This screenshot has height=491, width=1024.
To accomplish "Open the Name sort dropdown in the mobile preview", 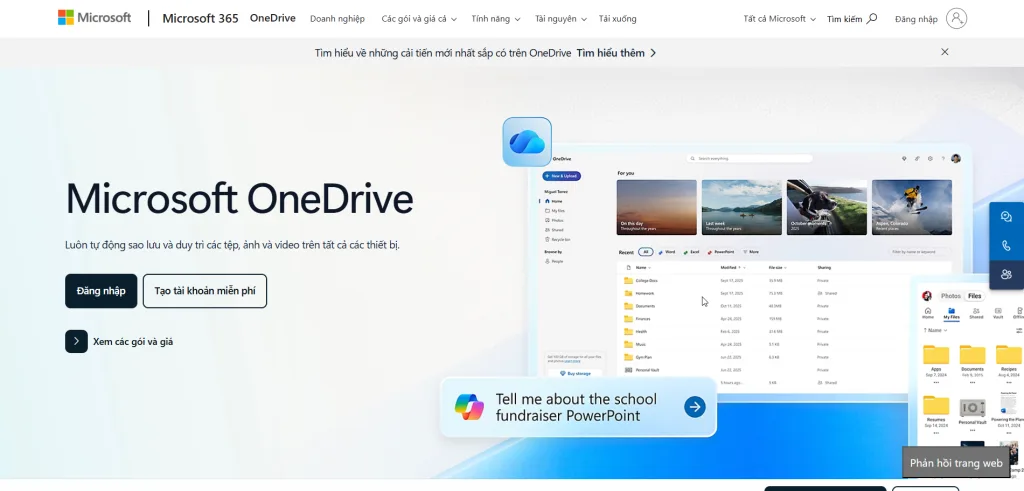I will 936,330.
